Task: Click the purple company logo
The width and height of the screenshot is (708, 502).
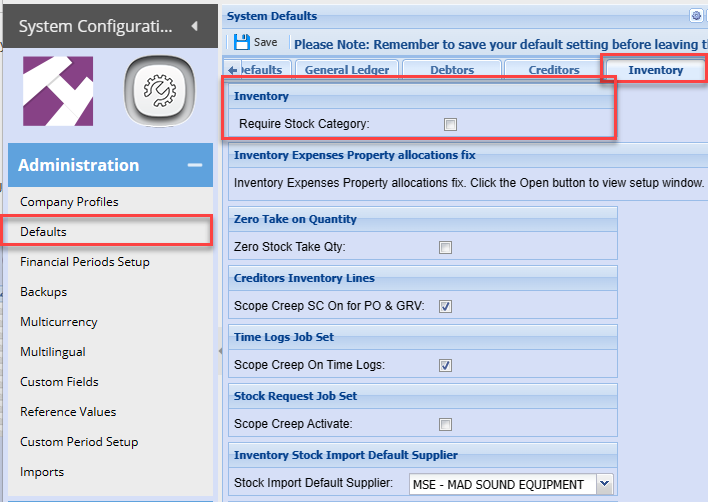Action: 58,91
